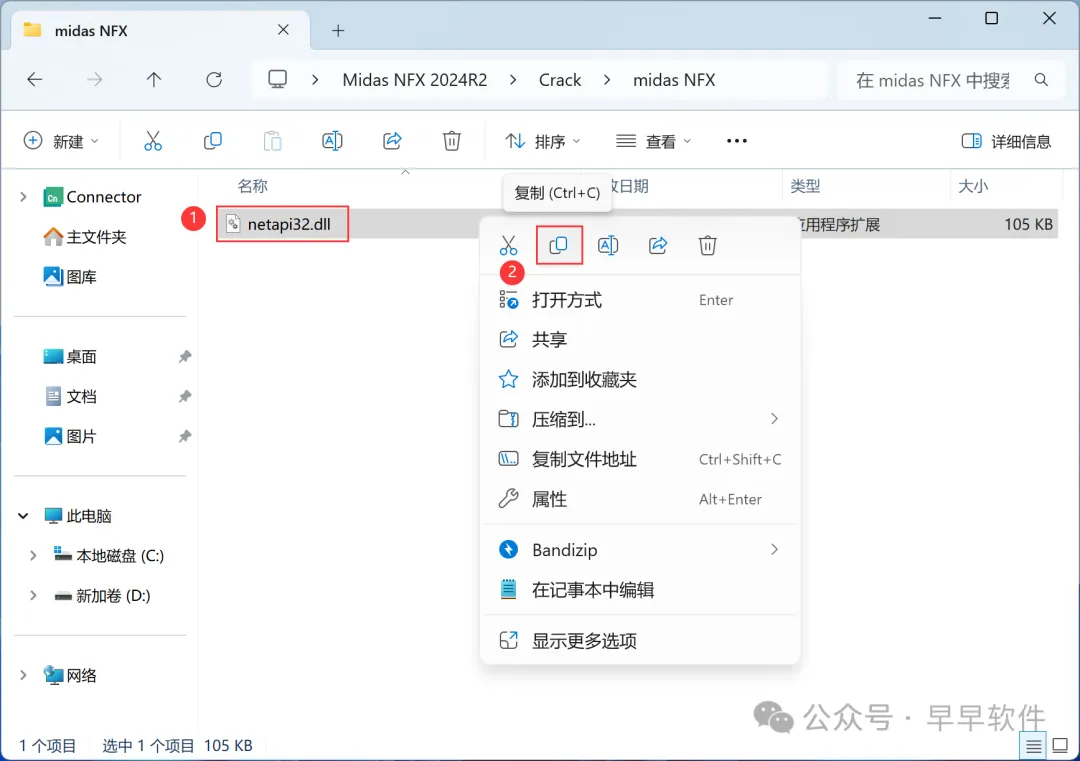This screenshot has width=1080, height=761.
Task: Open the 新建 dropdown
Action: point(61,141)
